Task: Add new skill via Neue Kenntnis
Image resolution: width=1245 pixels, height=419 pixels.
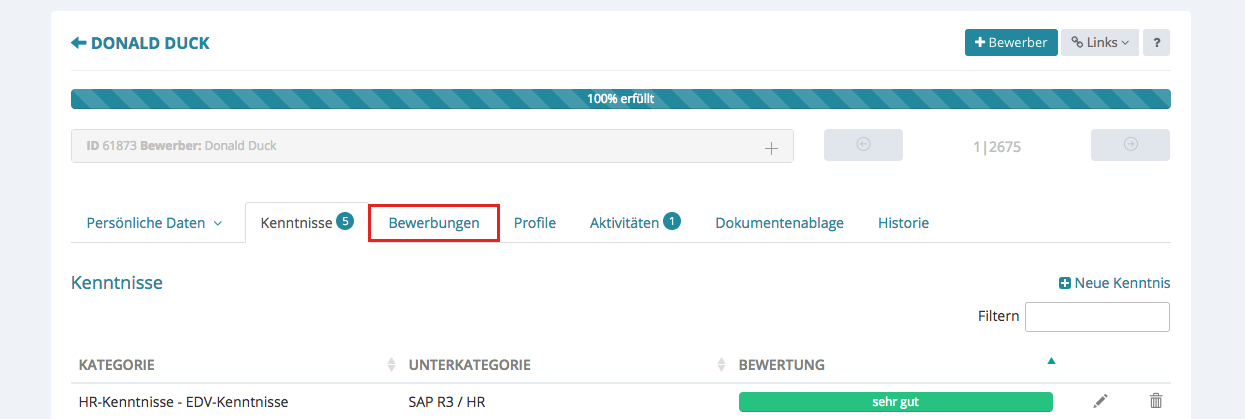Action: [x=1114, y=283]
